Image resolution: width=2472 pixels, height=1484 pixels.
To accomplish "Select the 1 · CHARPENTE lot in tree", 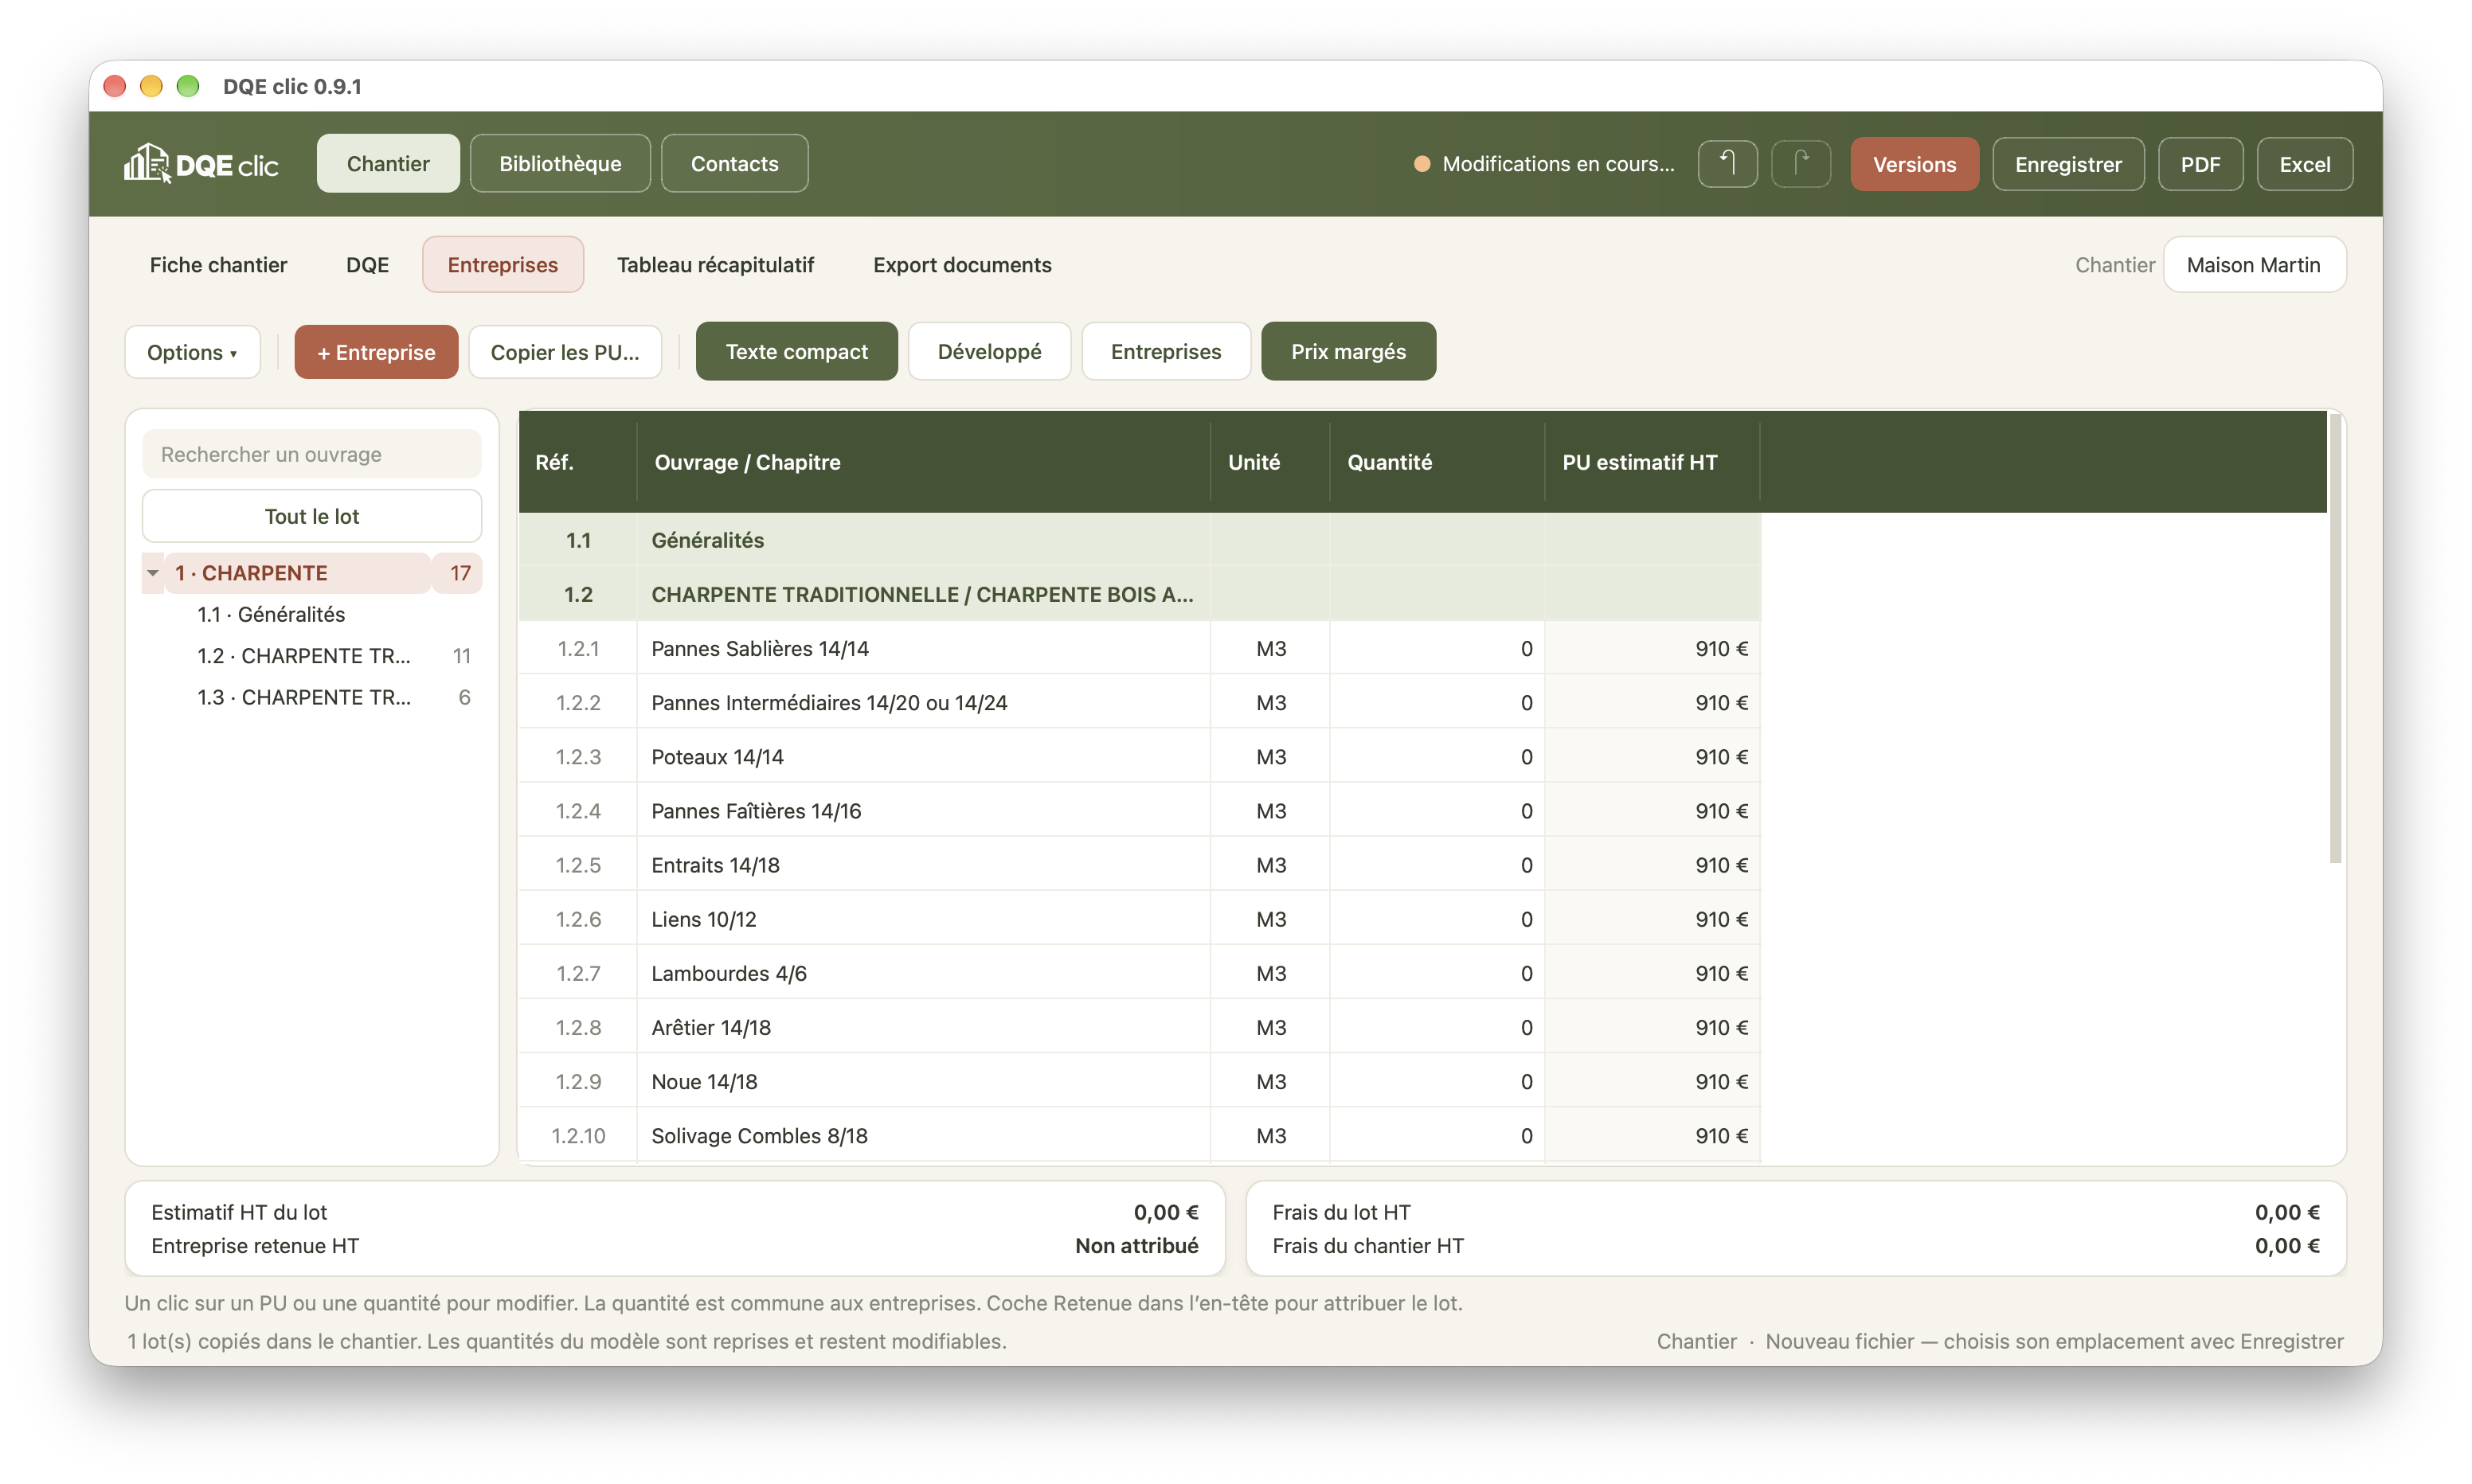I will pos(297,573).
